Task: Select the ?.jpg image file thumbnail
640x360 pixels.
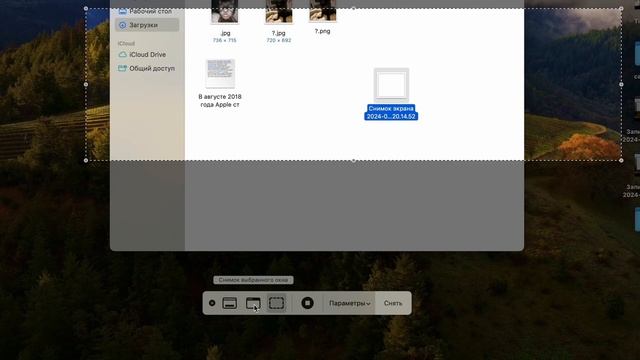Action: [279, 12]
